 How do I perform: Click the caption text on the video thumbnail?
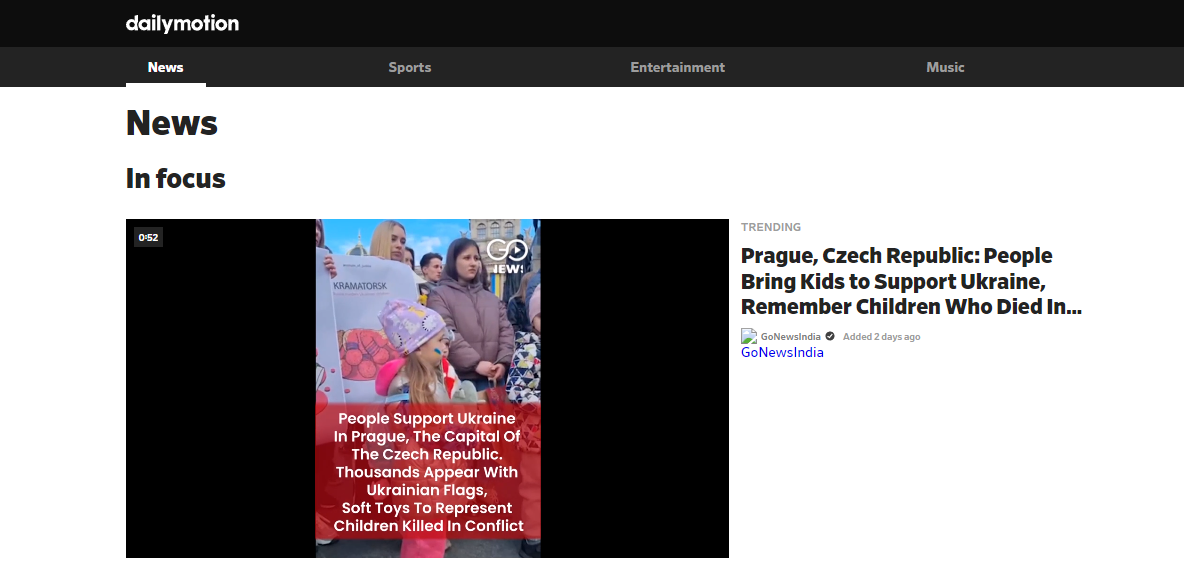pyautogui.click(x=428, y=472)
